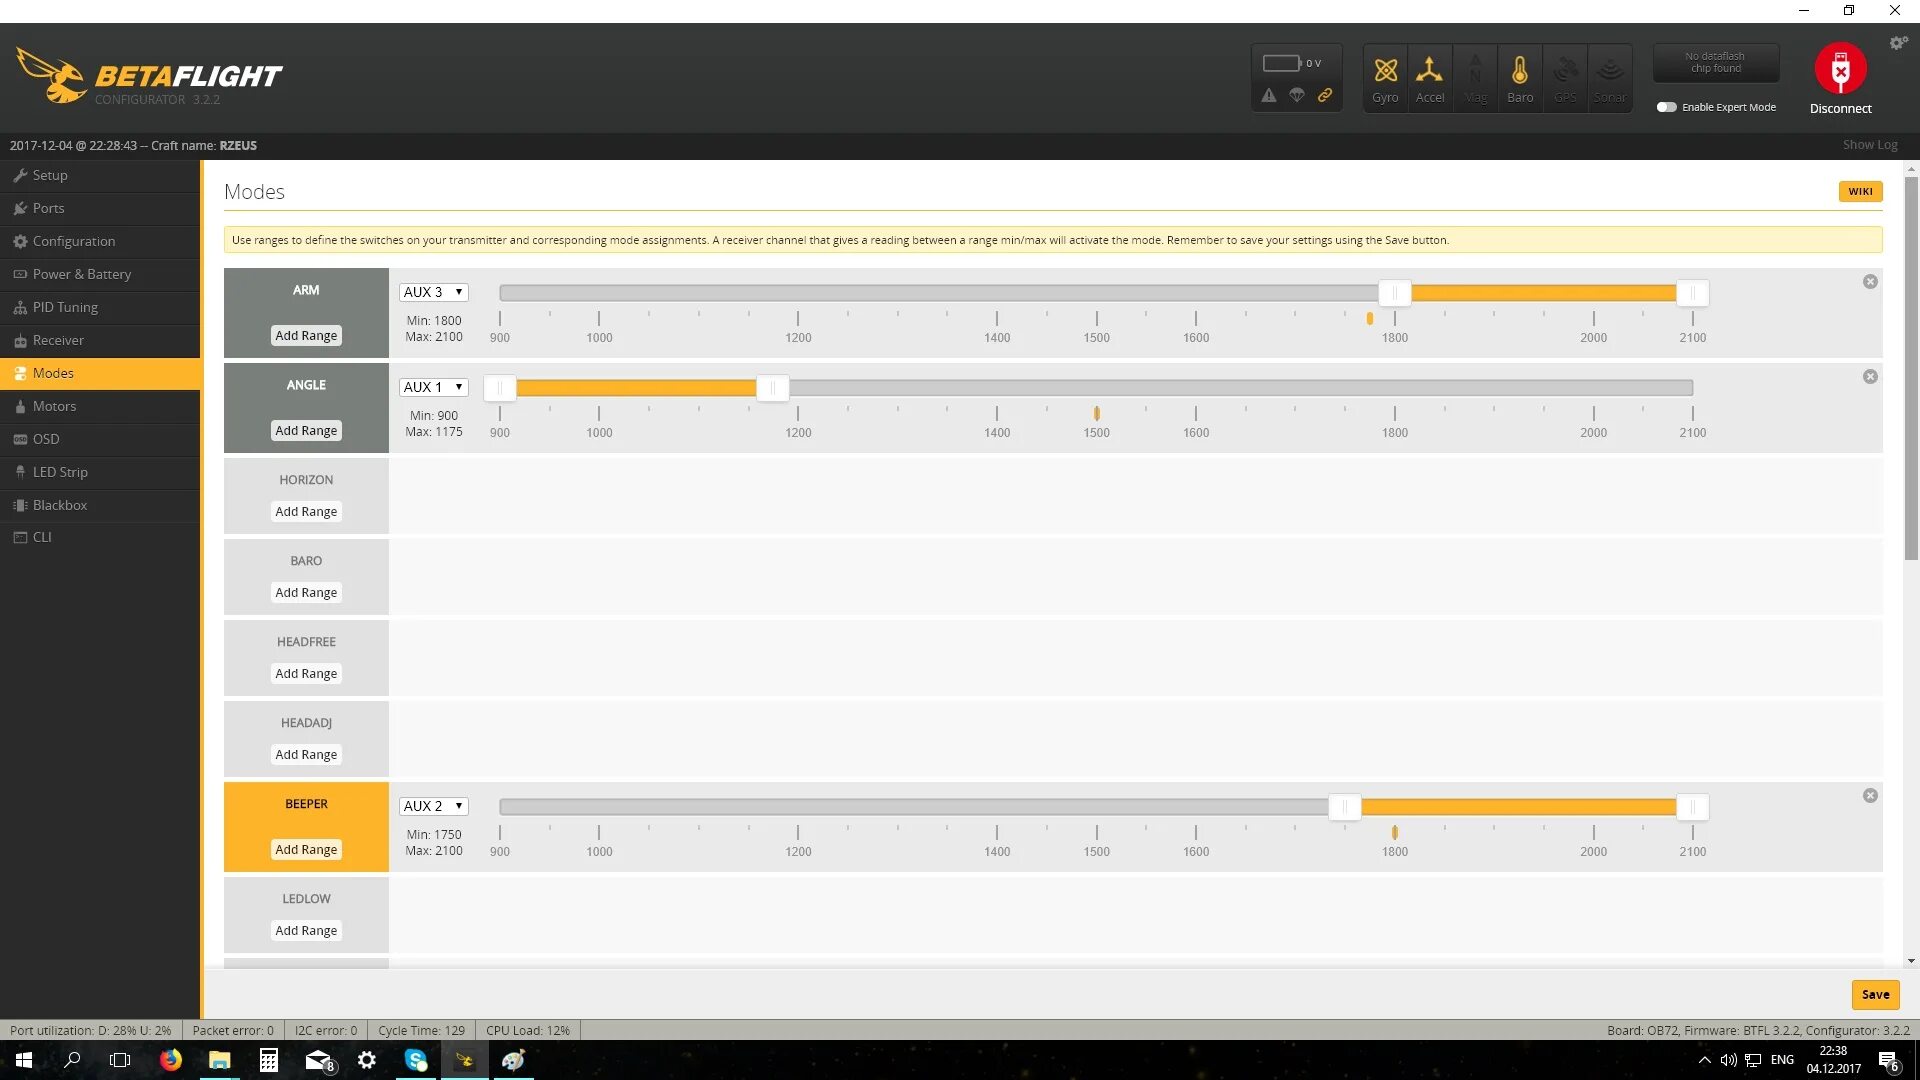
Task: Open the Power & Battery tab
Action: tap(100, 274)
